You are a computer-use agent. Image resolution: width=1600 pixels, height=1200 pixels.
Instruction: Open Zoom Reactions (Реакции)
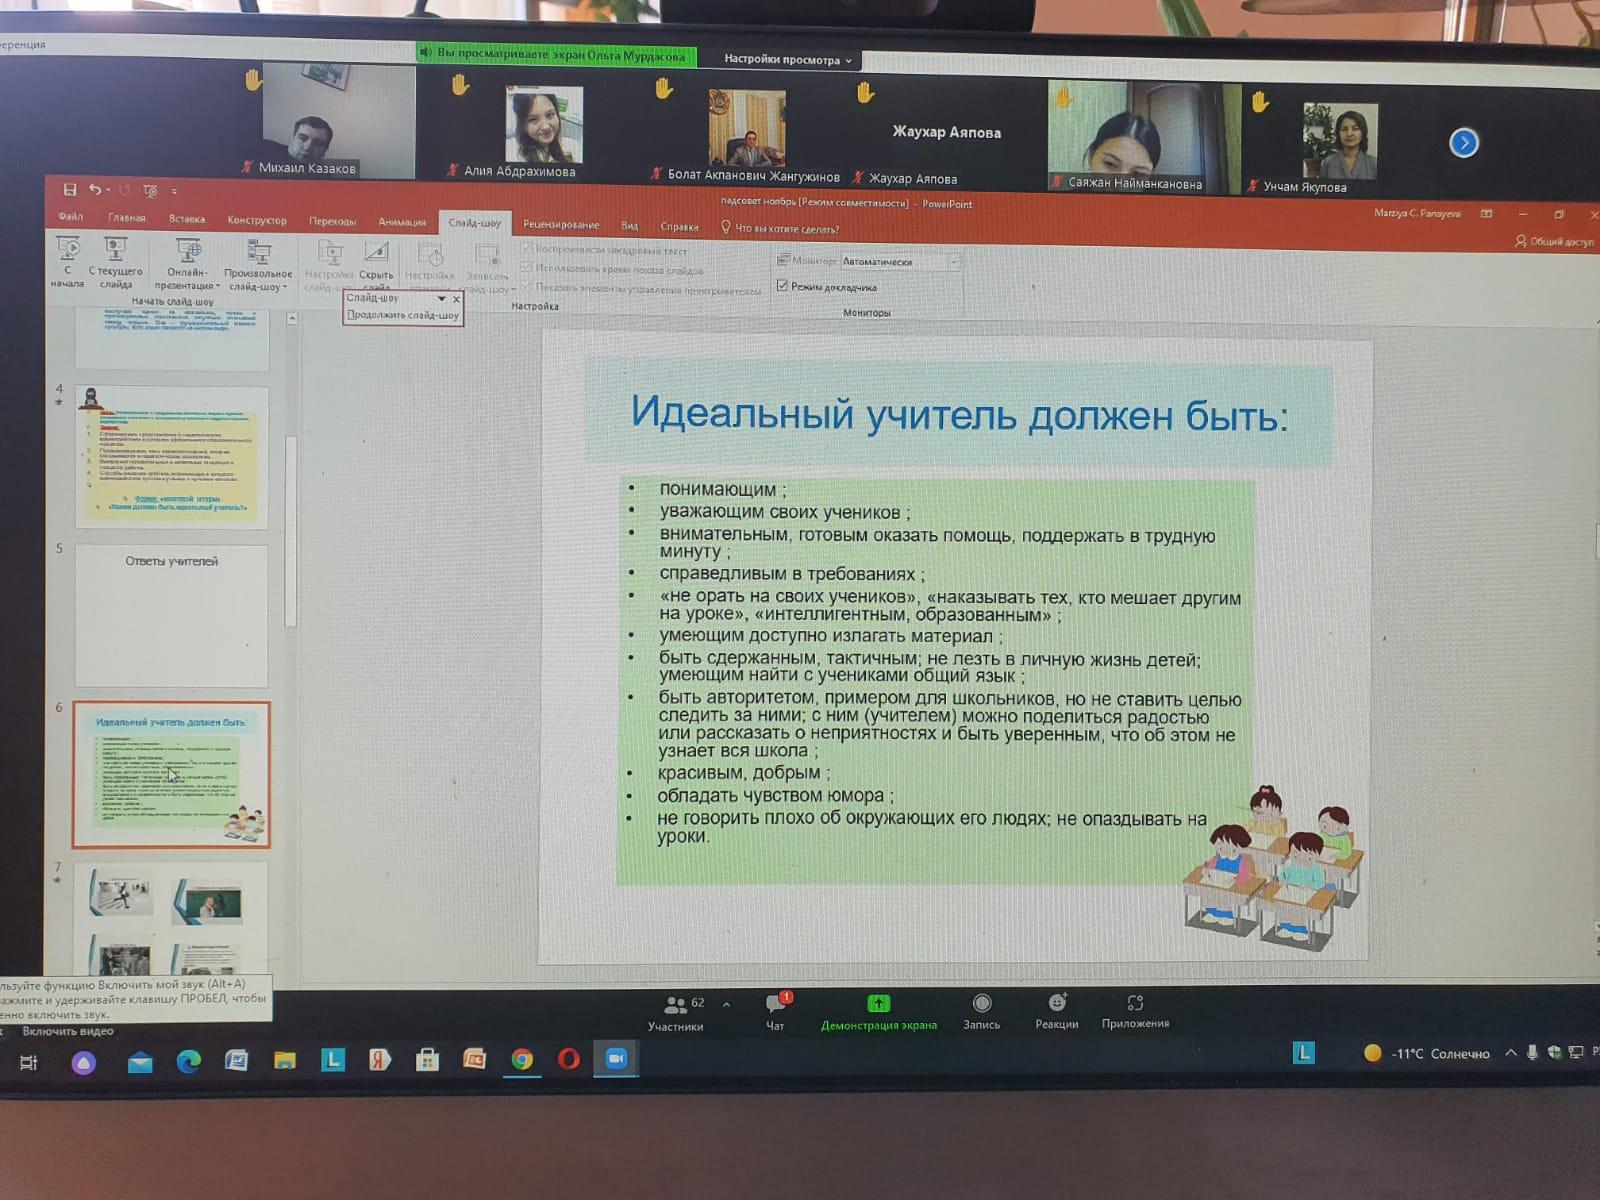tap(1057, 1004)
